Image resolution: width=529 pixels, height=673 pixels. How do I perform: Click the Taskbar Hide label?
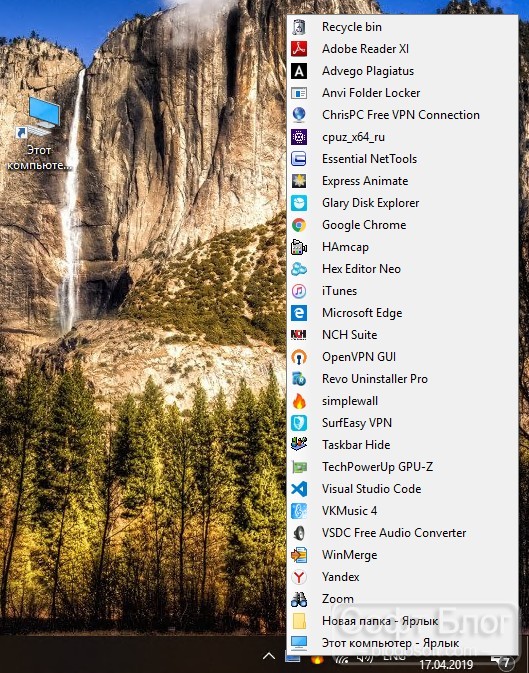pyautogui.click(x=356, y=445)
